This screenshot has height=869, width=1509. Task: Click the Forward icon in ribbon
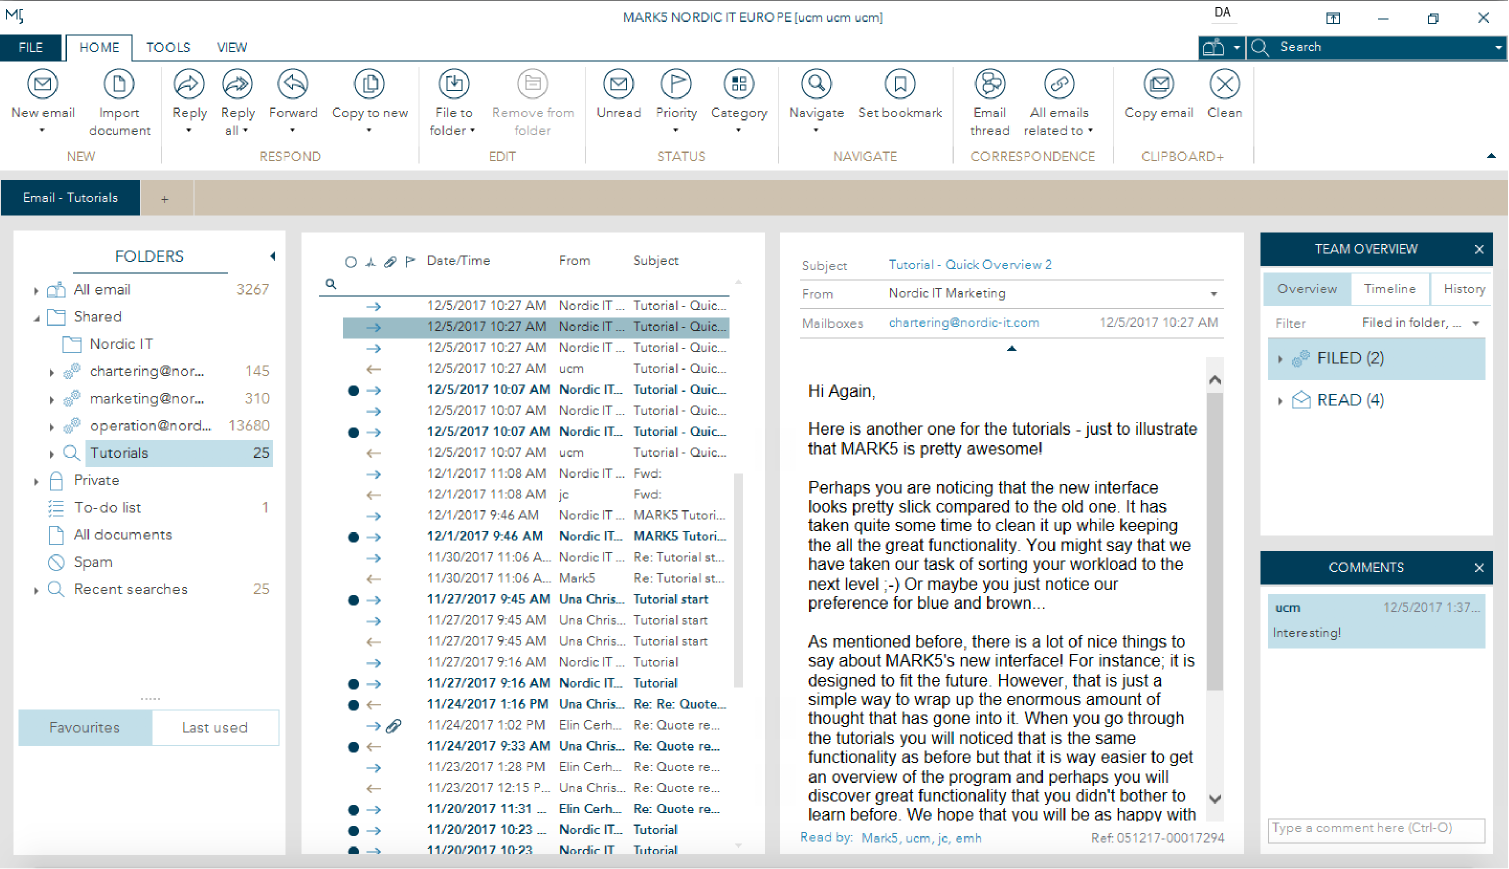(293, 84)
